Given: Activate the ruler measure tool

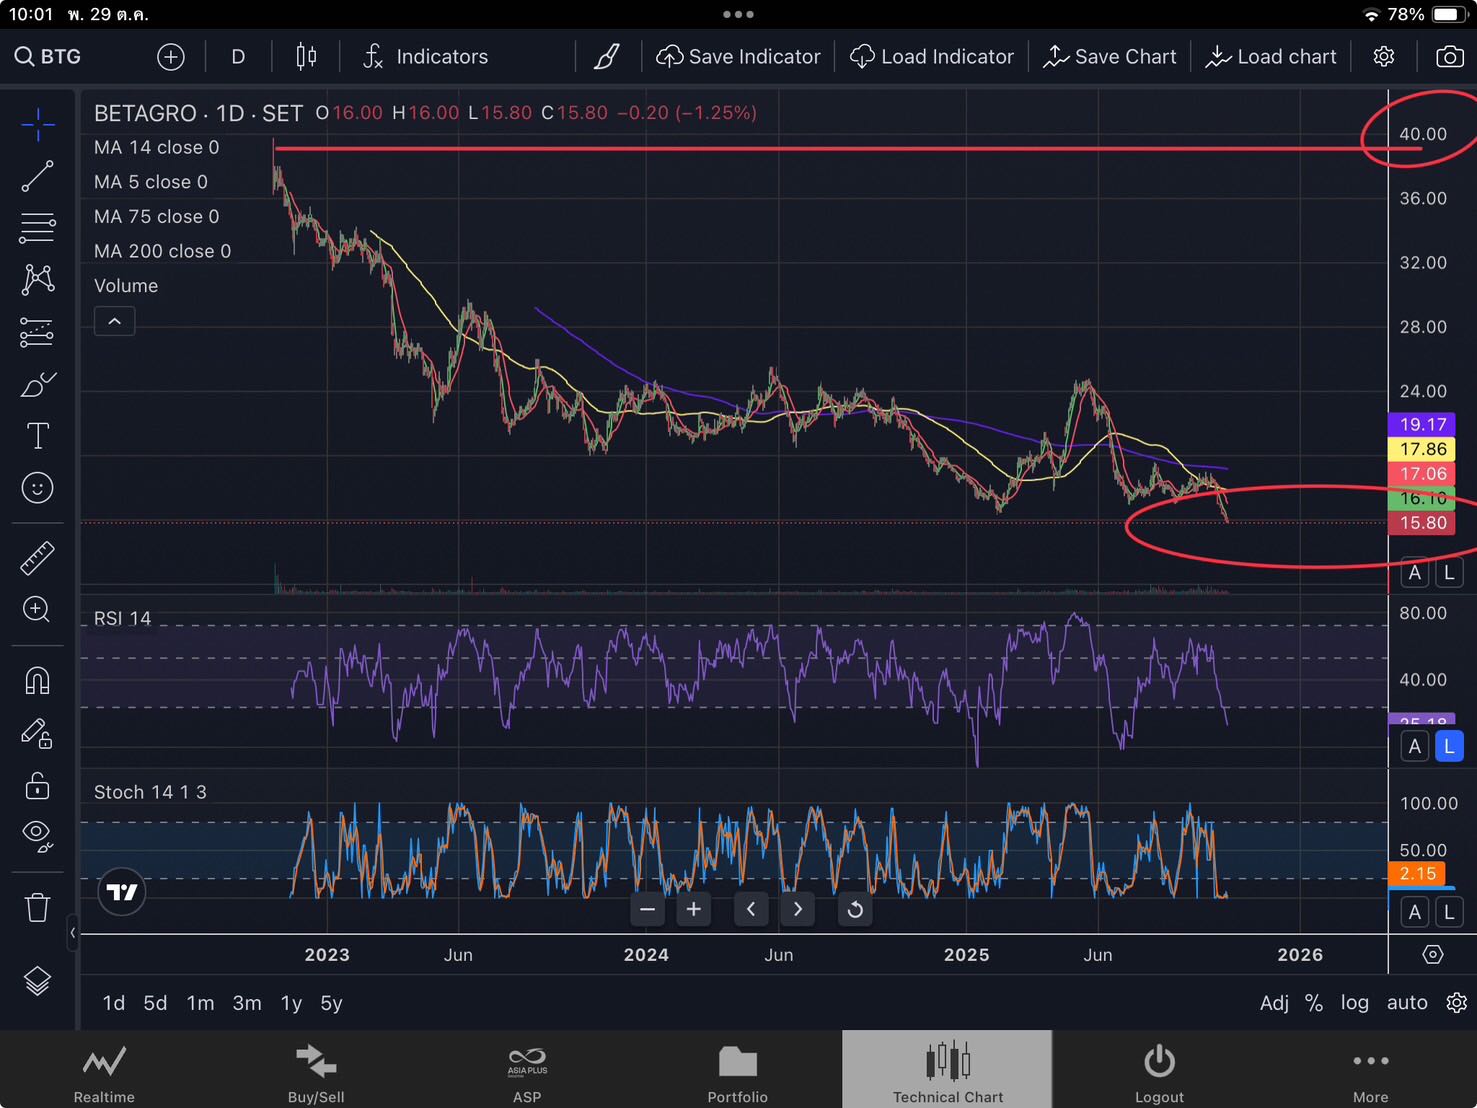Looking at the screenshot, I should coord(37,558).
